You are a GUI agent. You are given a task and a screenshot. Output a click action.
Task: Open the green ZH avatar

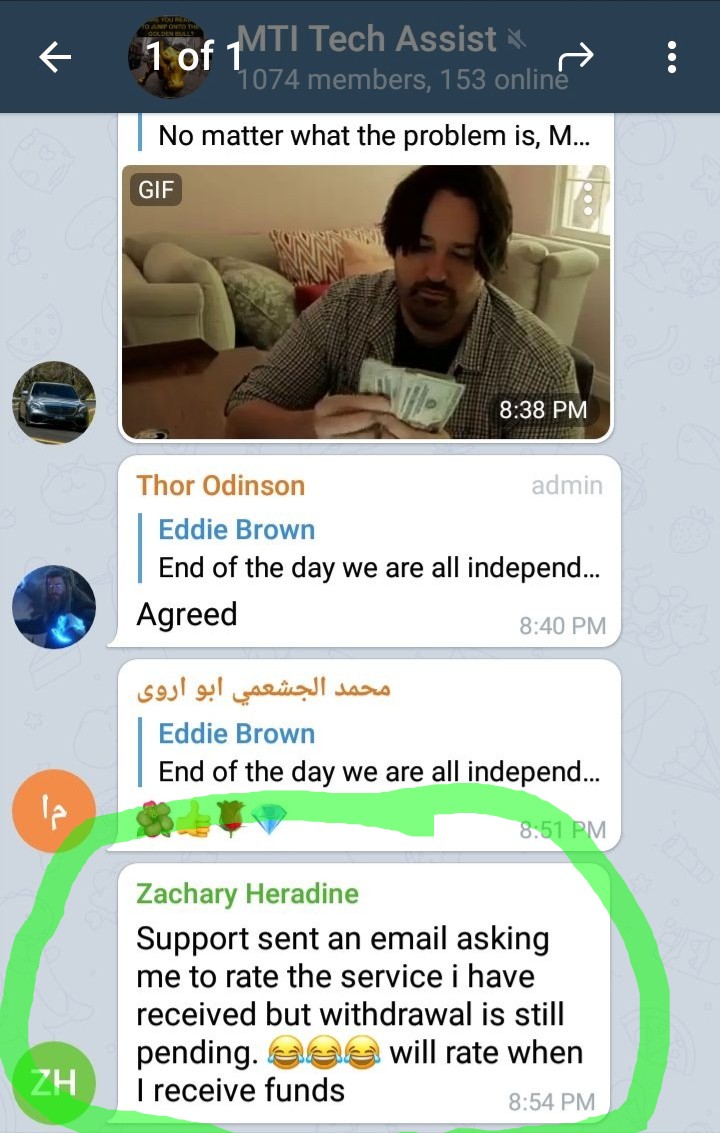tap(54, 1082)
